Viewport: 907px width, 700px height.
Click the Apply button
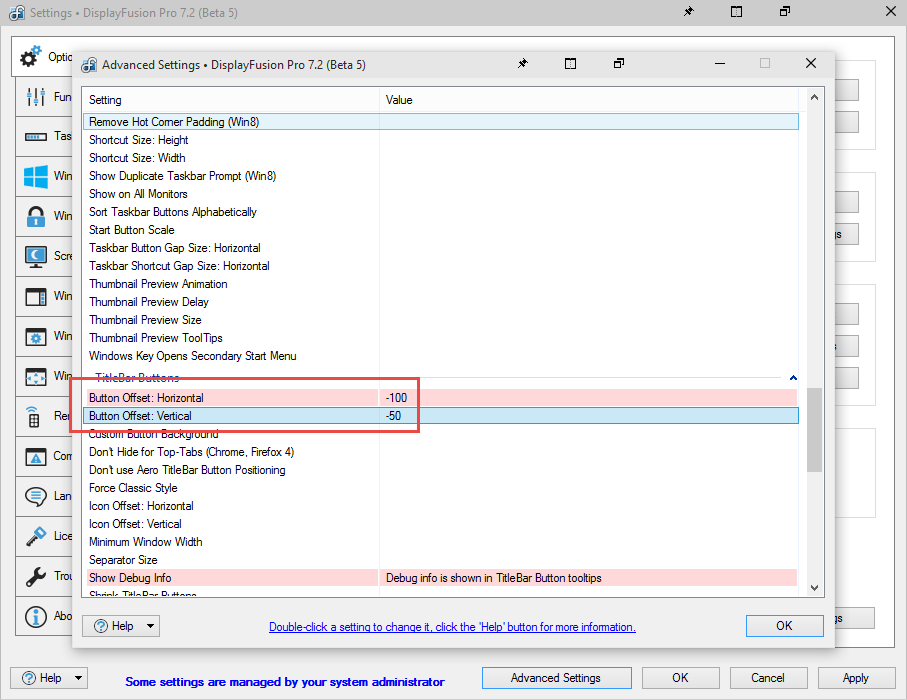click(855, 678)
